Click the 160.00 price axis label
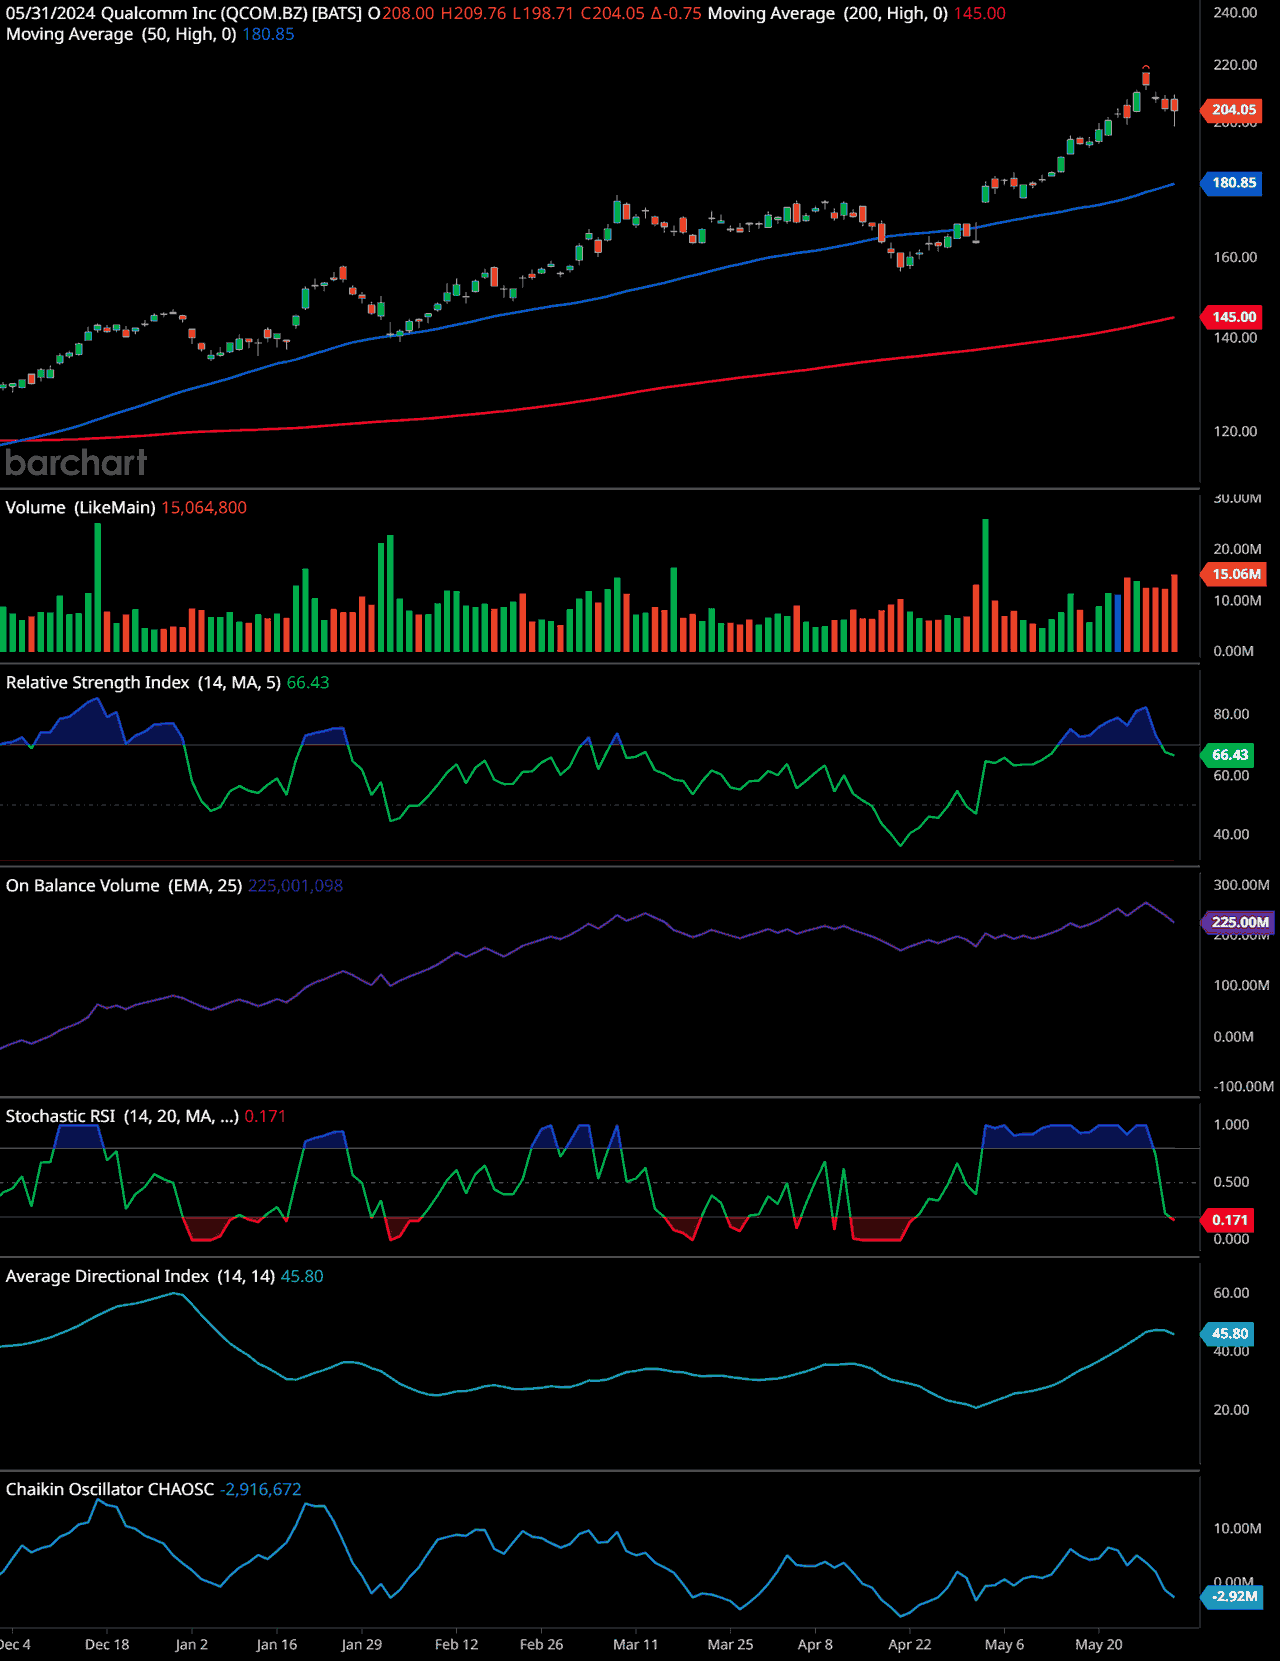Viewport: 1280px width, 1661px height. point(1235,257)
